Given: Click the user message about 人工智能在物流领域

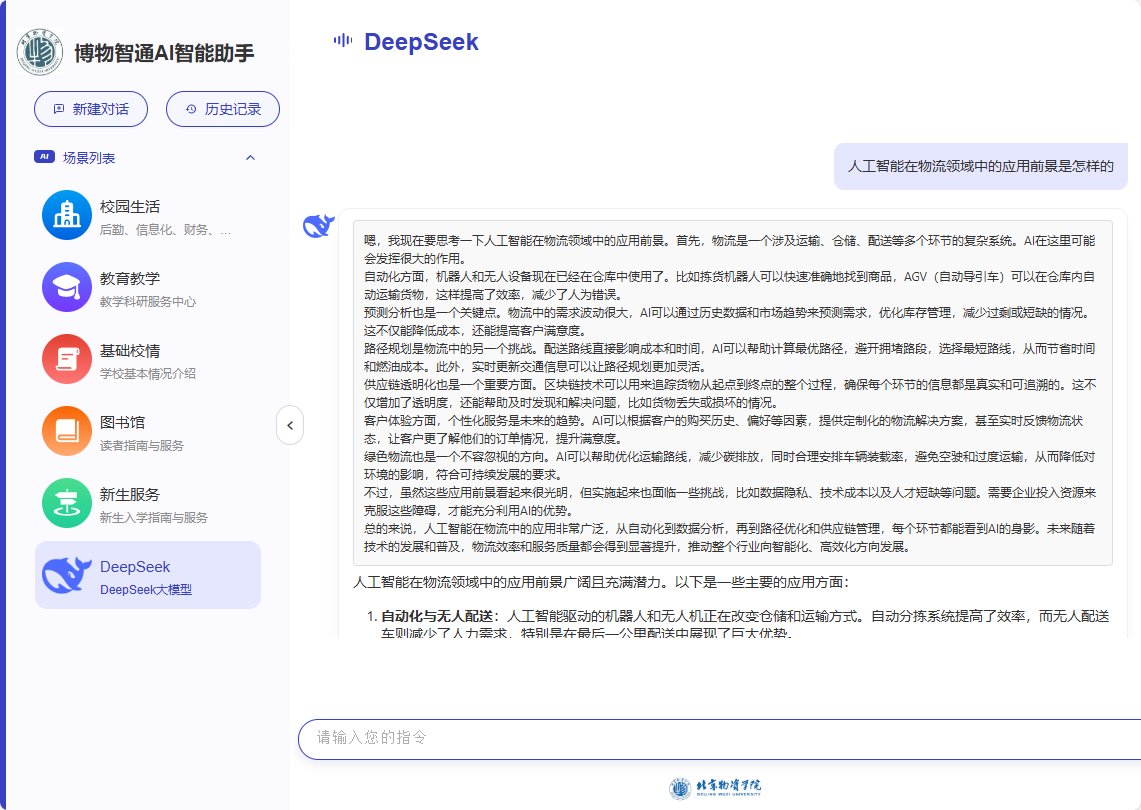Looking at the screenshot, I should [980, 167].
